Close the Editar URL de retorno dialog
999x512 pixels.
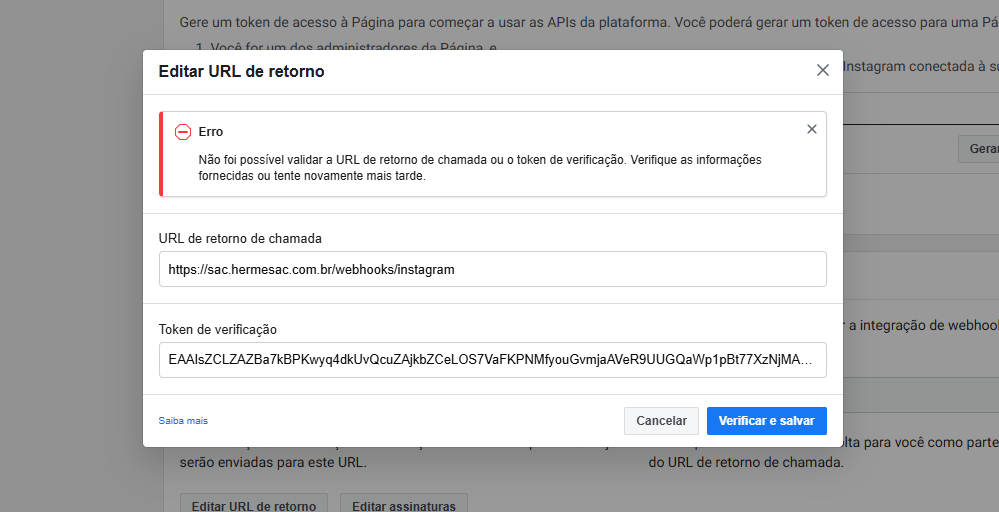pyautogui.click(x=823, y=70)
